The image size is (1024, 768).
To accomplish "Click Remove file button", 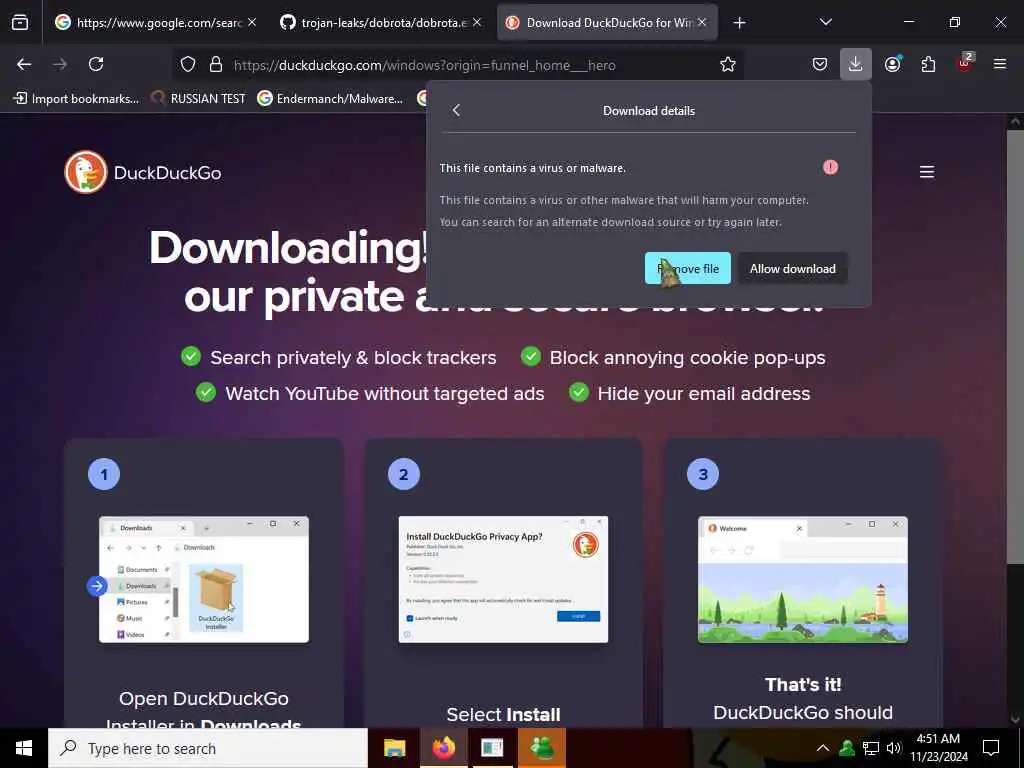I will pyautogui.click(x=688, y=268).
